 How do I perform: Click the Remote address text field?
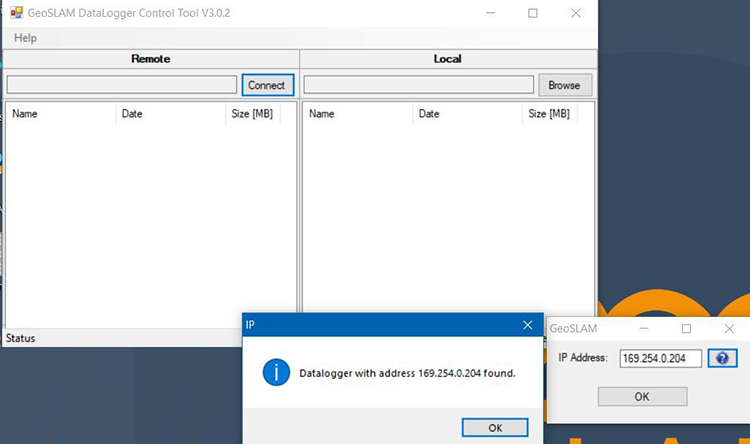click(x=122, y=85)
